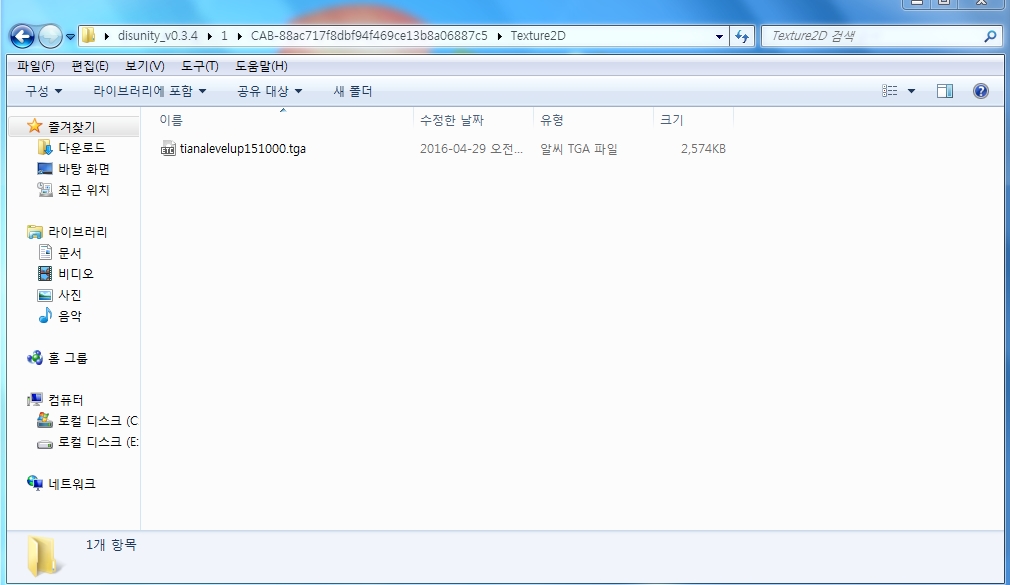Open the 비디오 library

click(76, 274)
